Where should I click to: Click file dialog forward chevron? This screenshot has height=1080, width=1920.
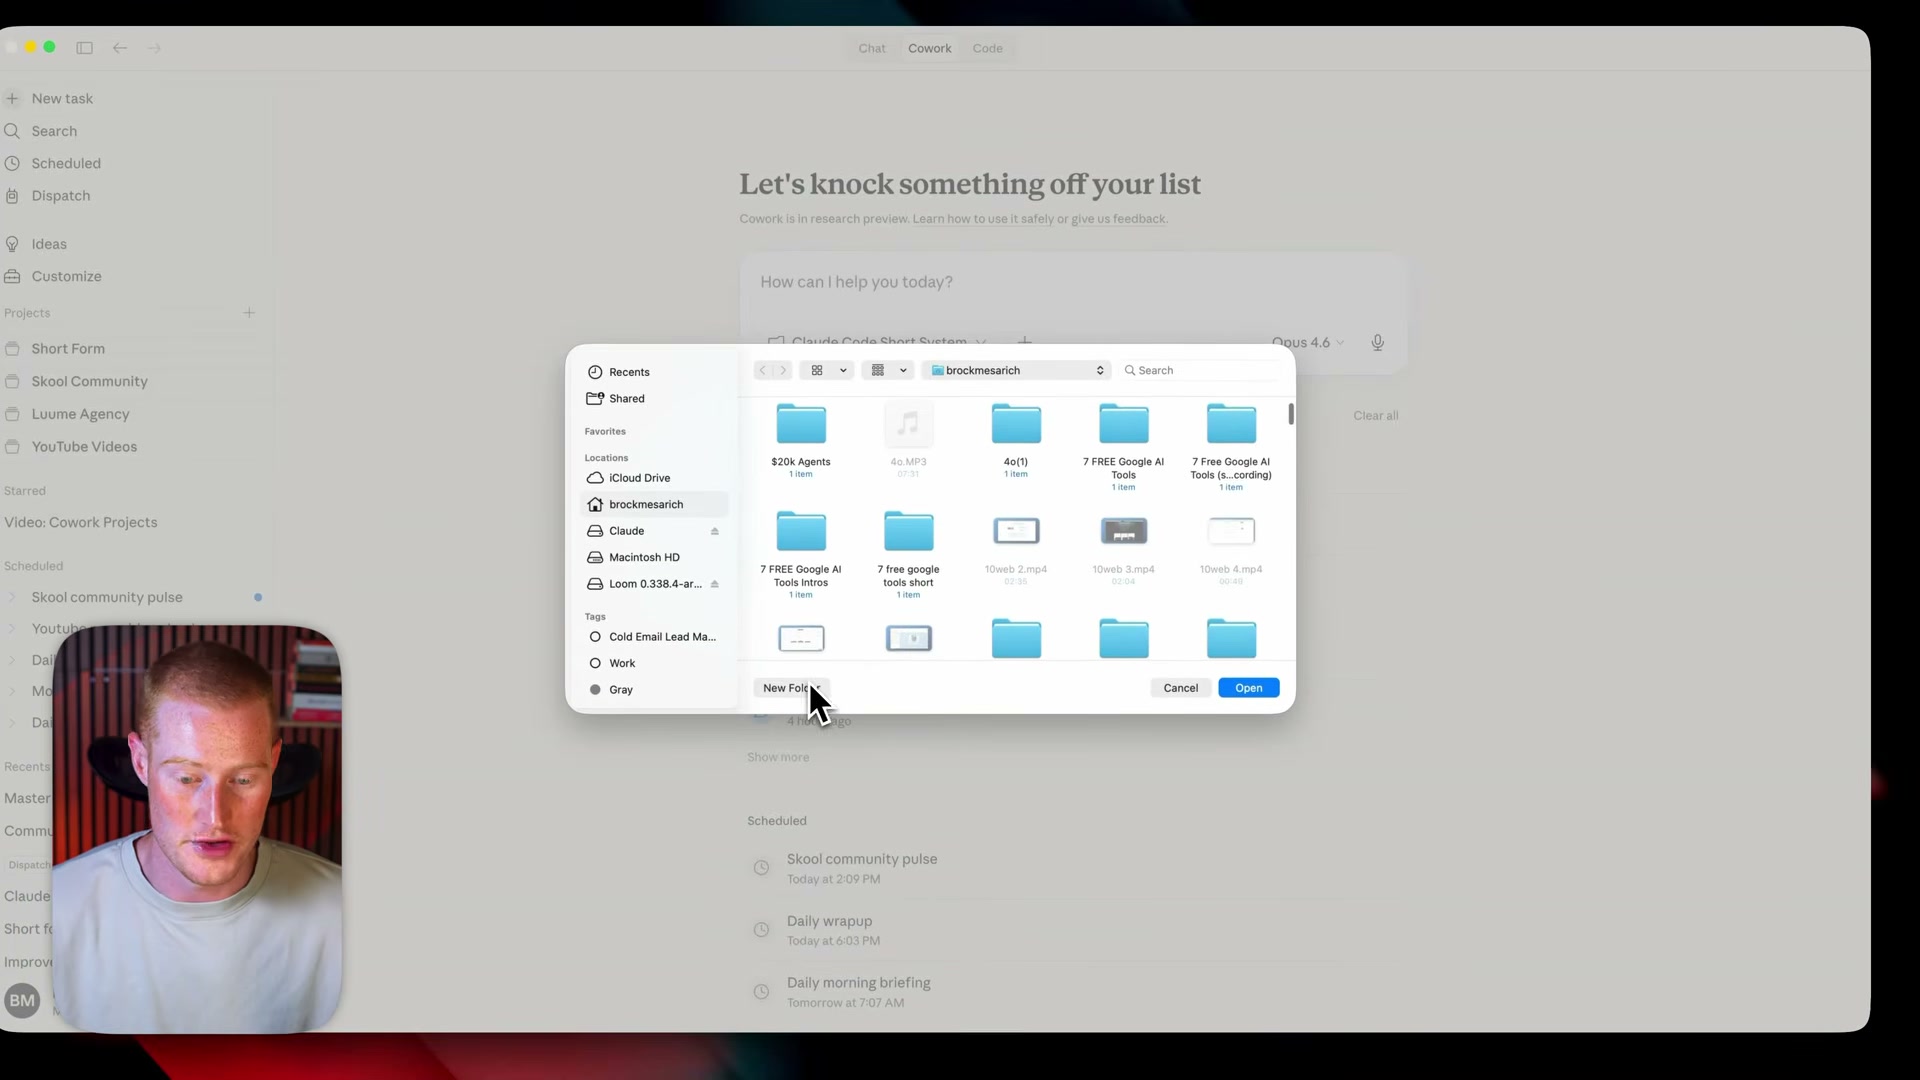click(783, 370)
